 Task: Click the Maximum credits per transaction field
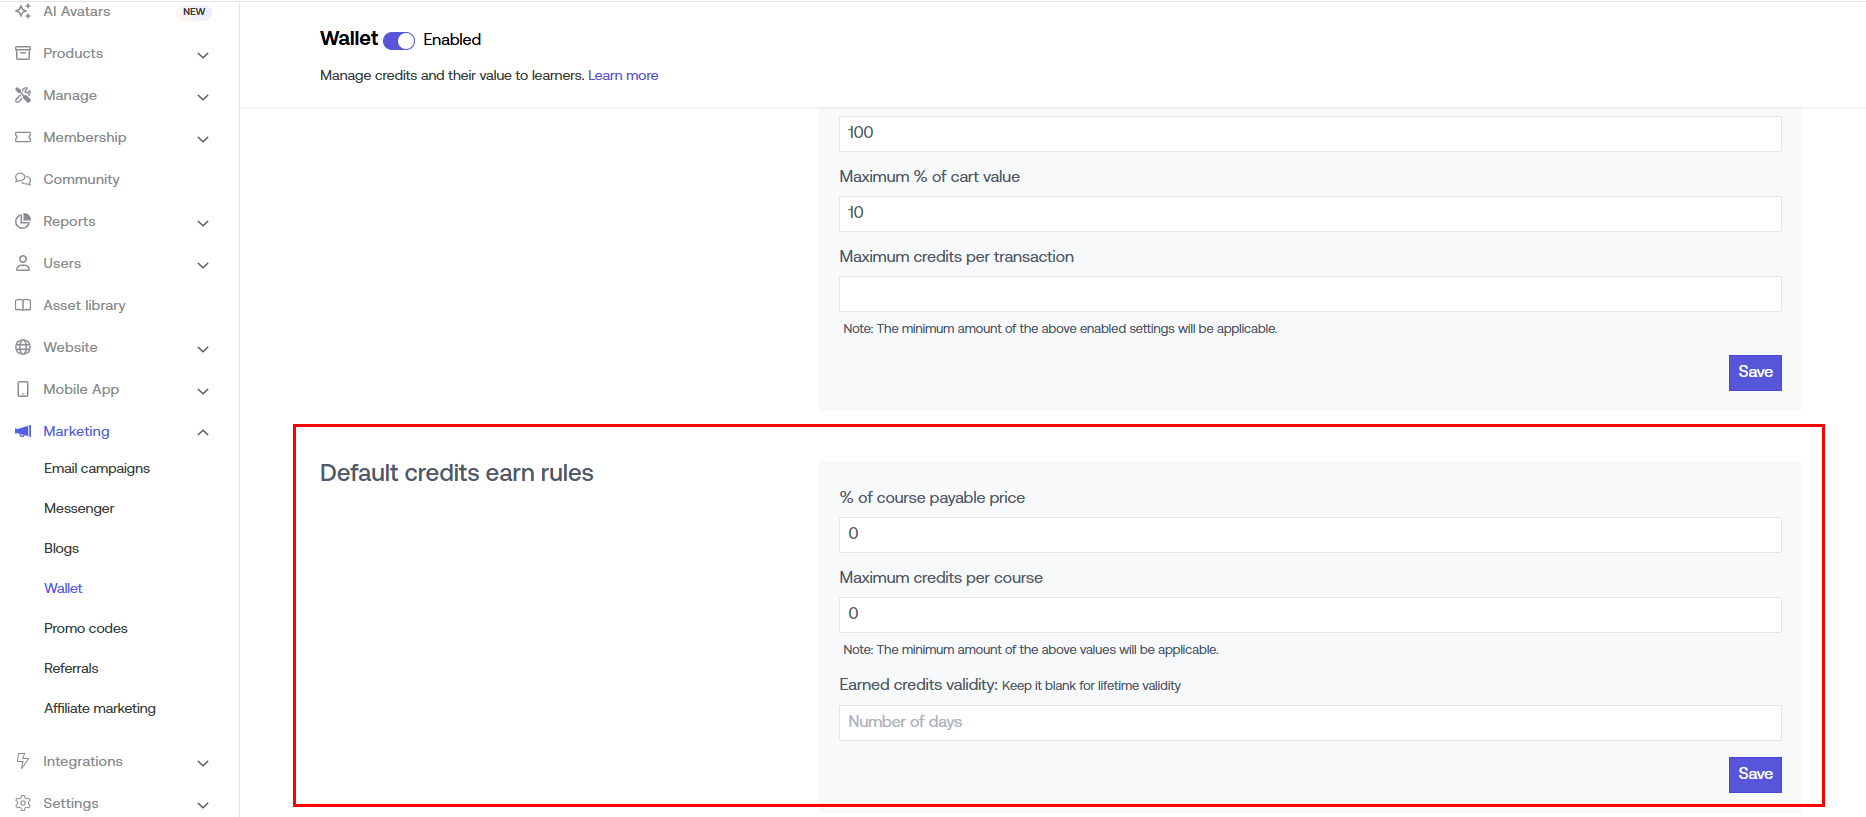(x=1309, y=294)
